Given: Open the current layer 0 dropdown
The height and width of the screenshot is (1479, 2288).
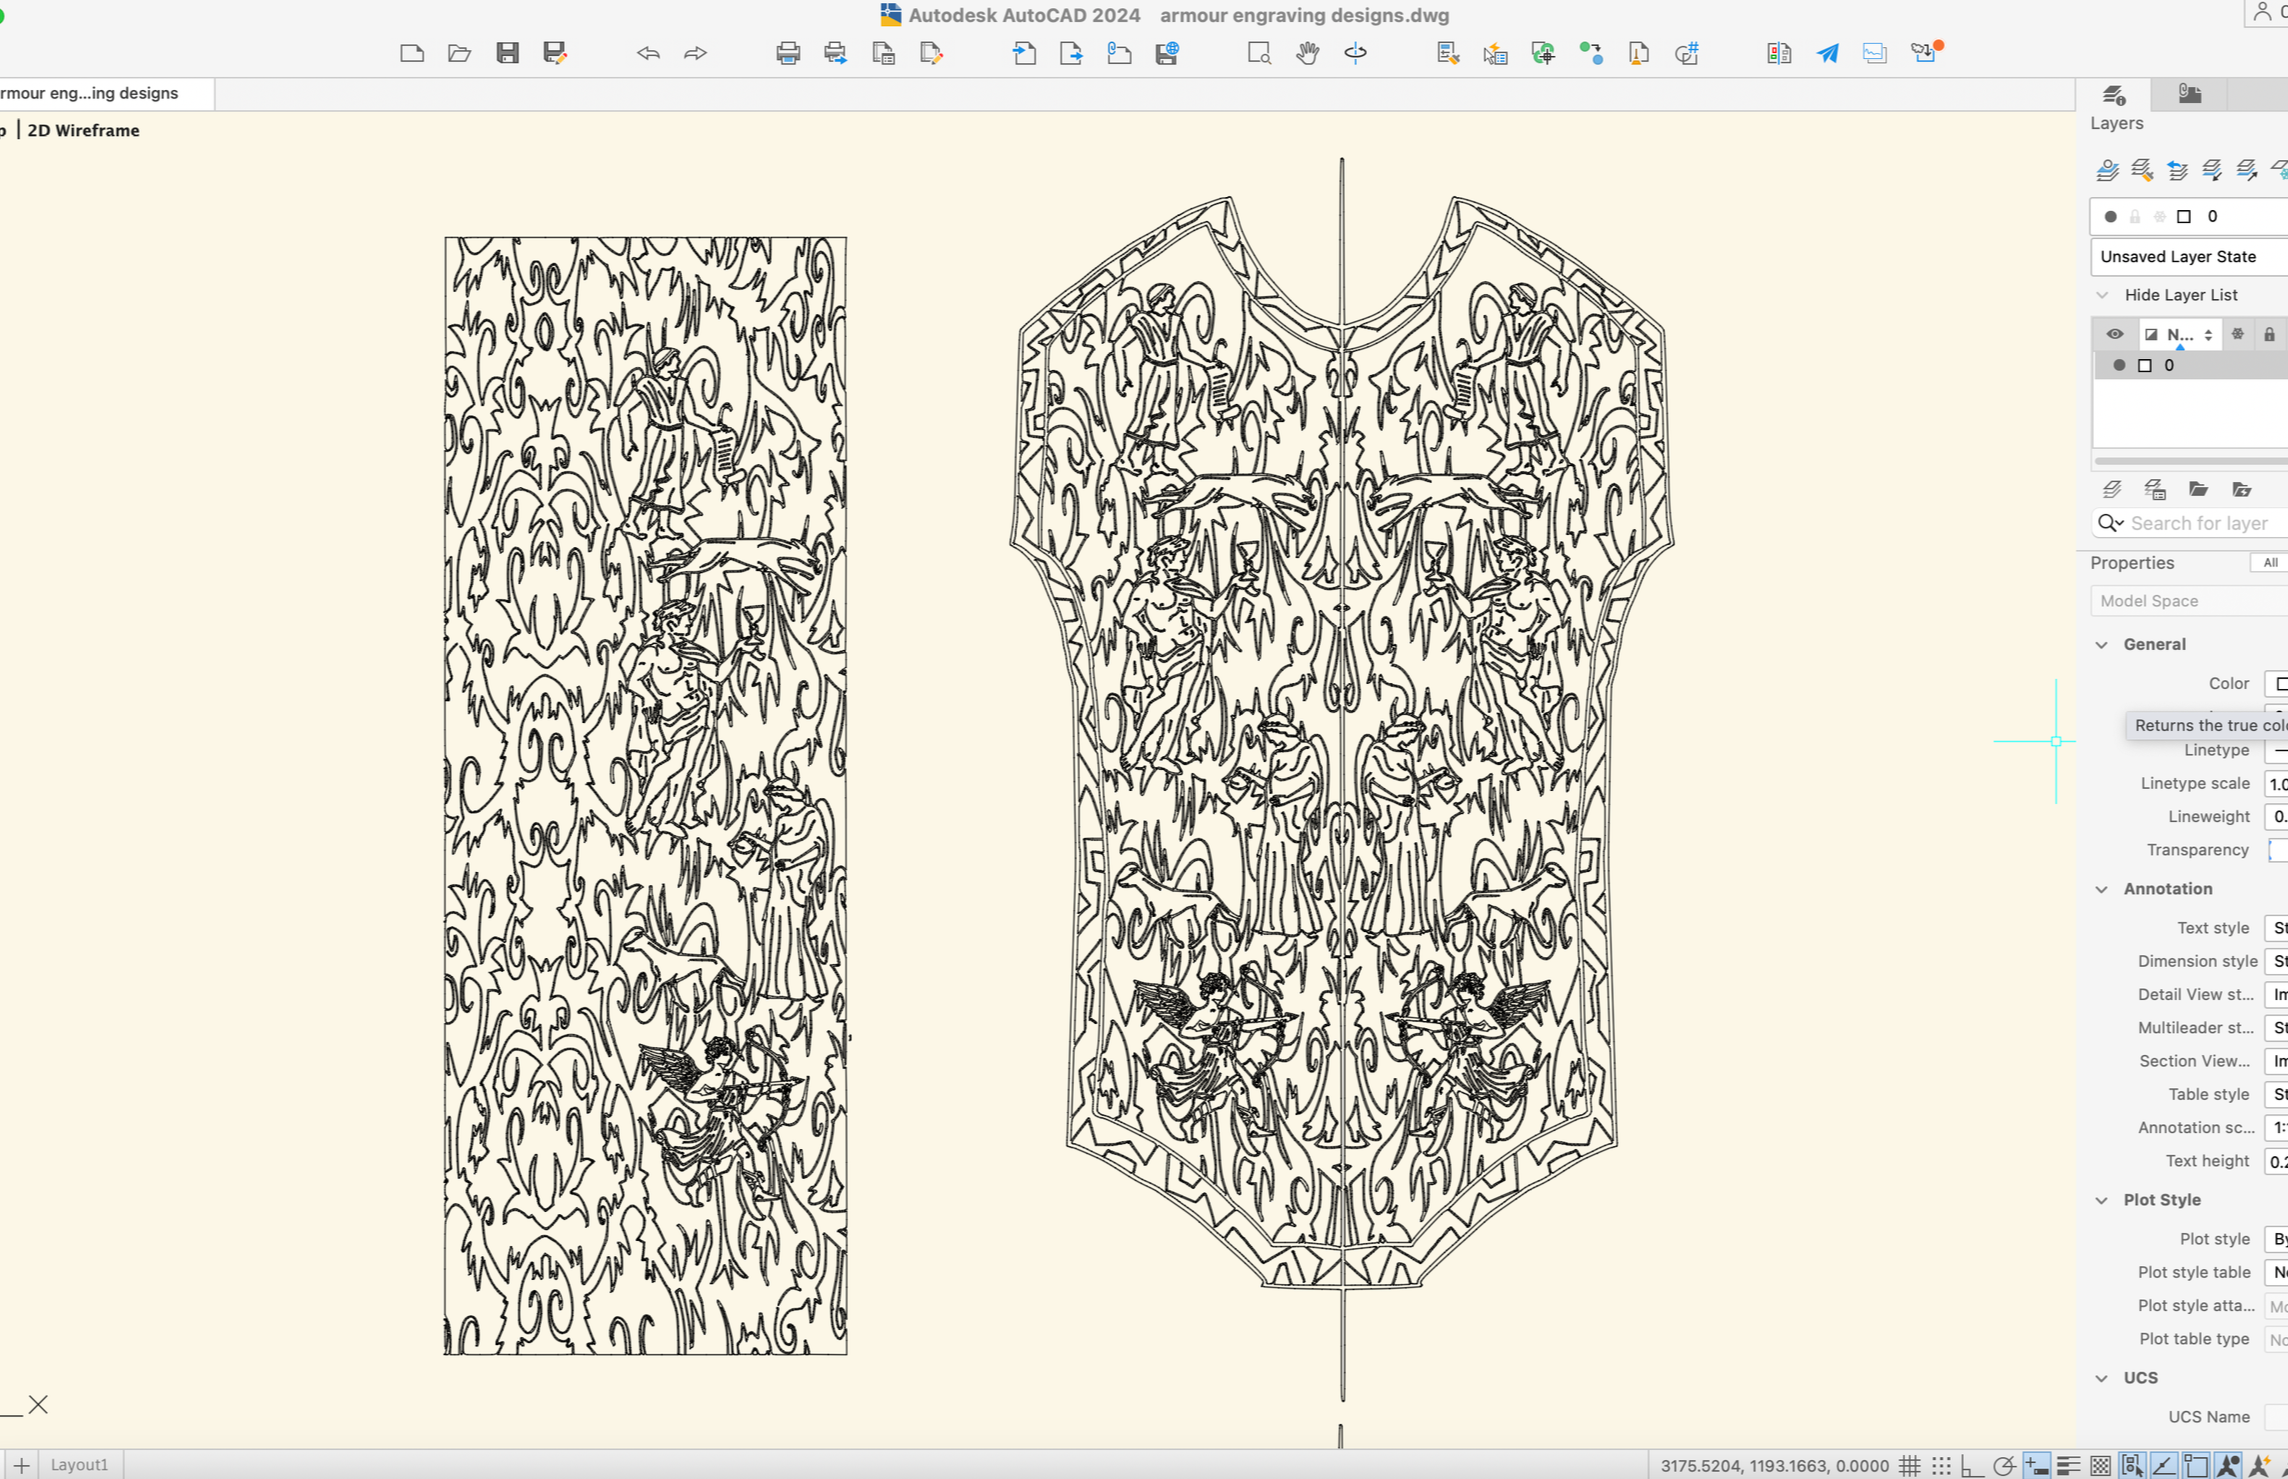Looking at the screenshot, I should point(2189,216).
